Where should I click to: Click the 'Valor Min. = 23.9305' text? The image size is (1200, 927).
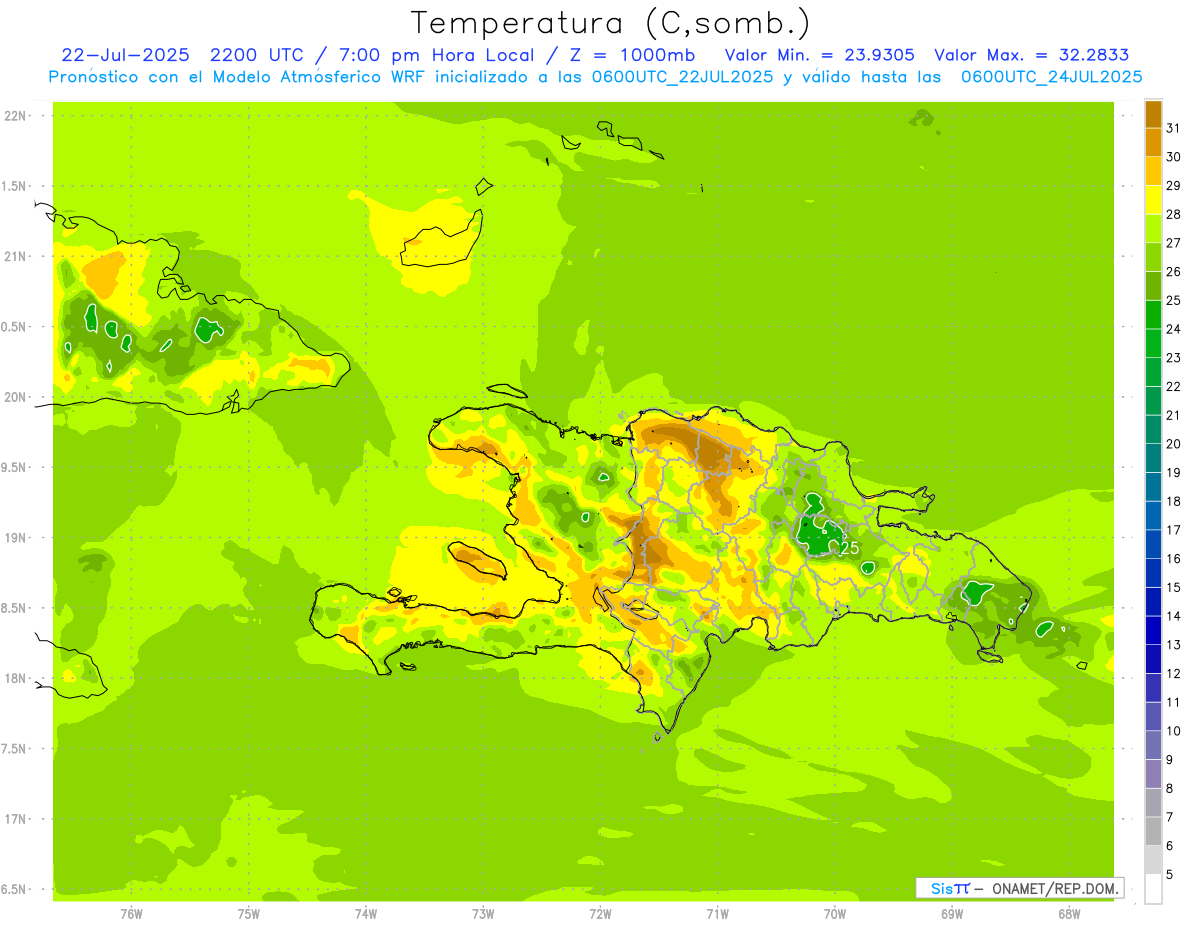click(819, 55)
